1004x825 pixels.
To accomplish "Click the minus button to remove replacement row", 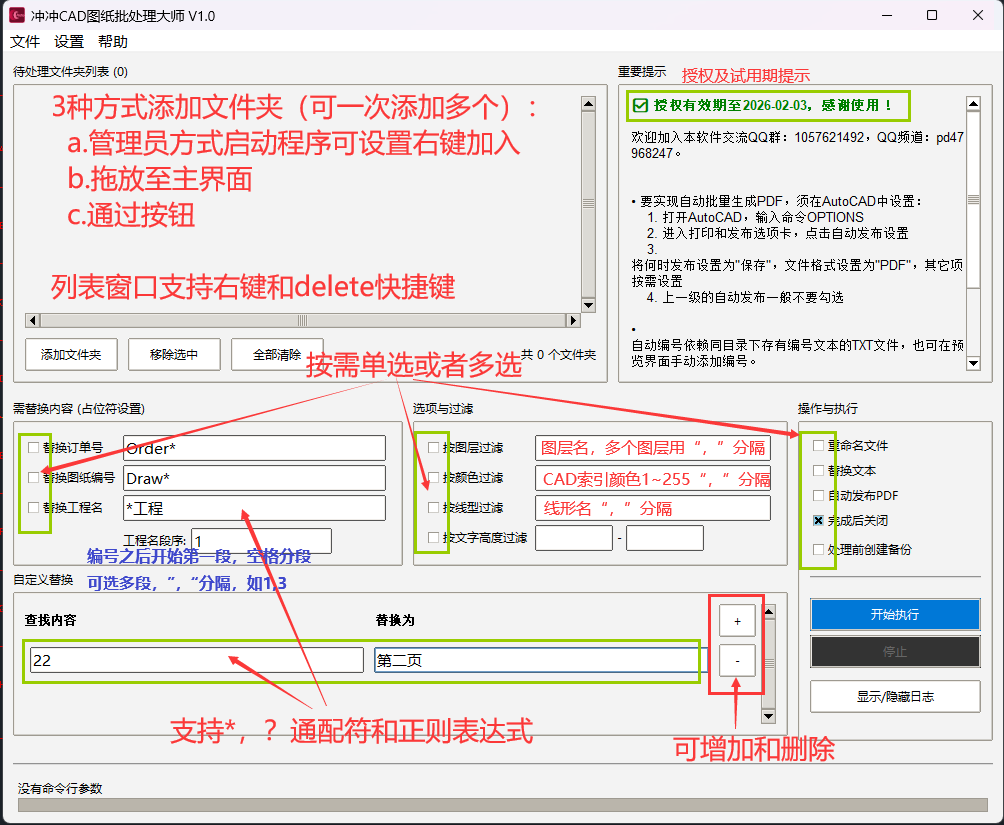I will pos(737,661).
